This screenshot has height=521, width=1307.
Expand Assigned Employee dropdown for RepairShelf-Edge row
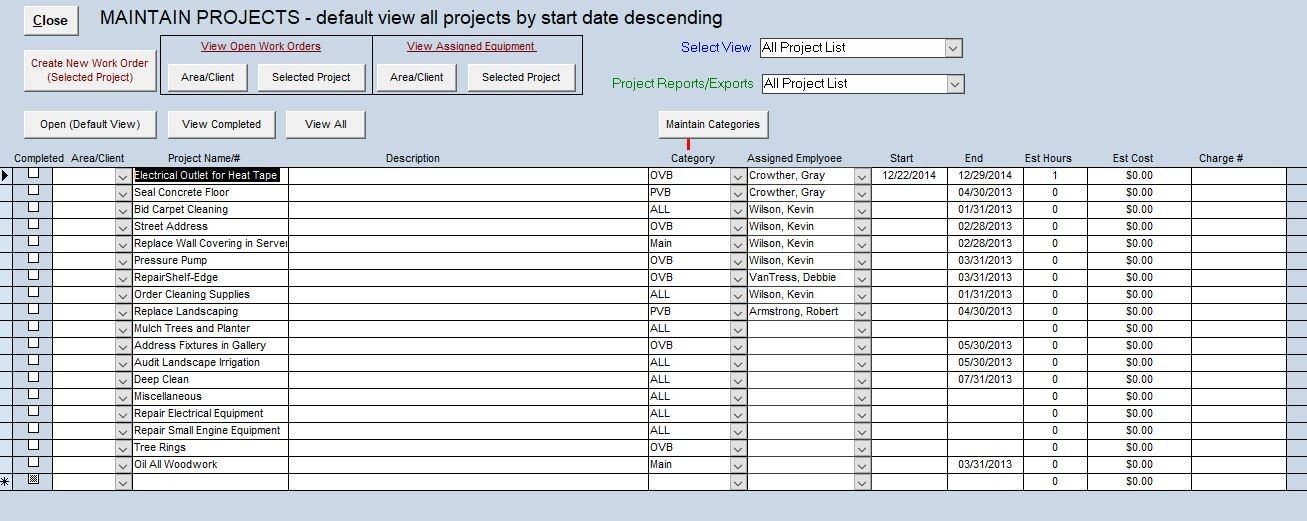point(862,278)
